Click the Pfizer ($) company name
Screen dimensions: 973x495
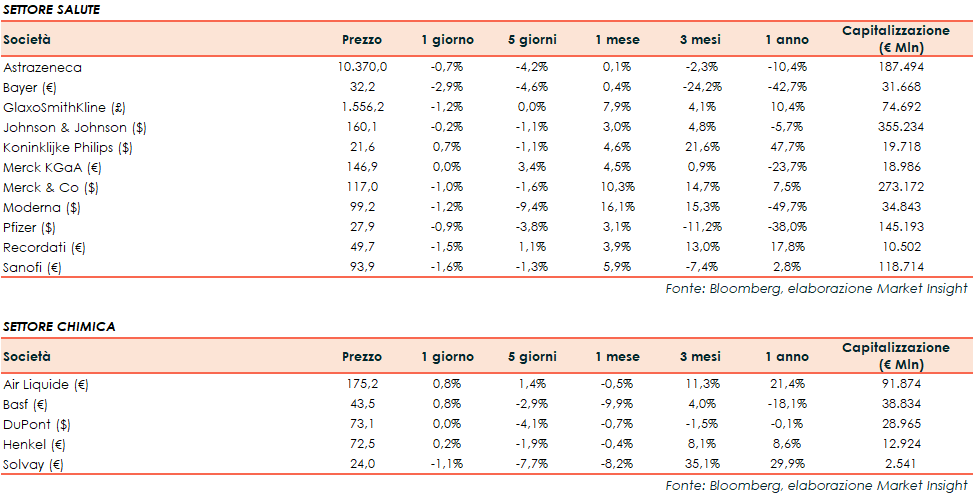(31, 227)
